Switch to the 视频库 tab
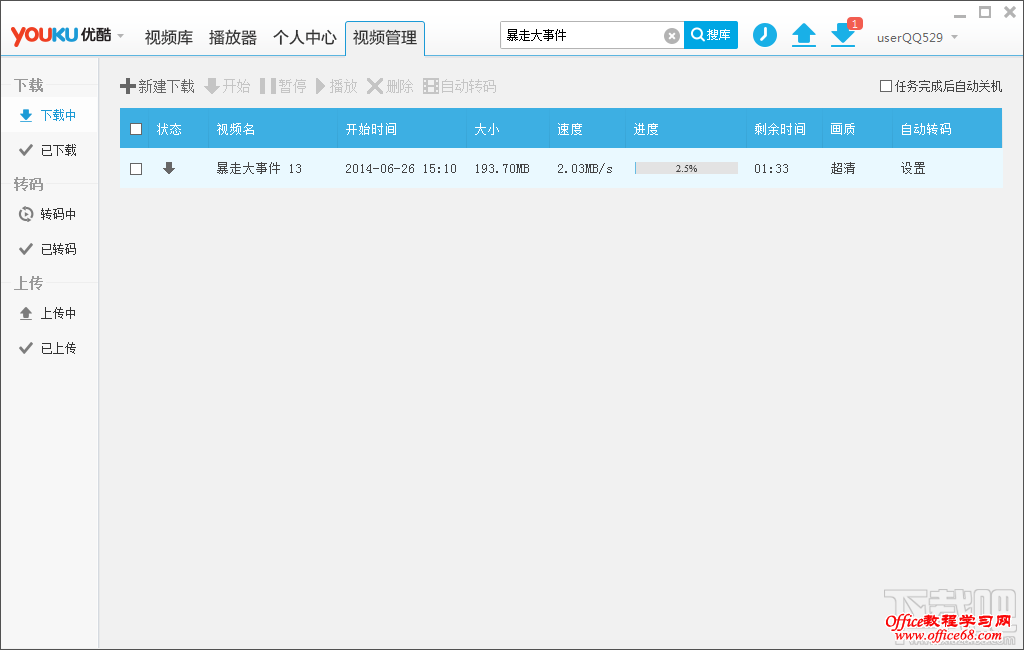The height and width of the screenshot is (650, 1024). click(168, 38)
